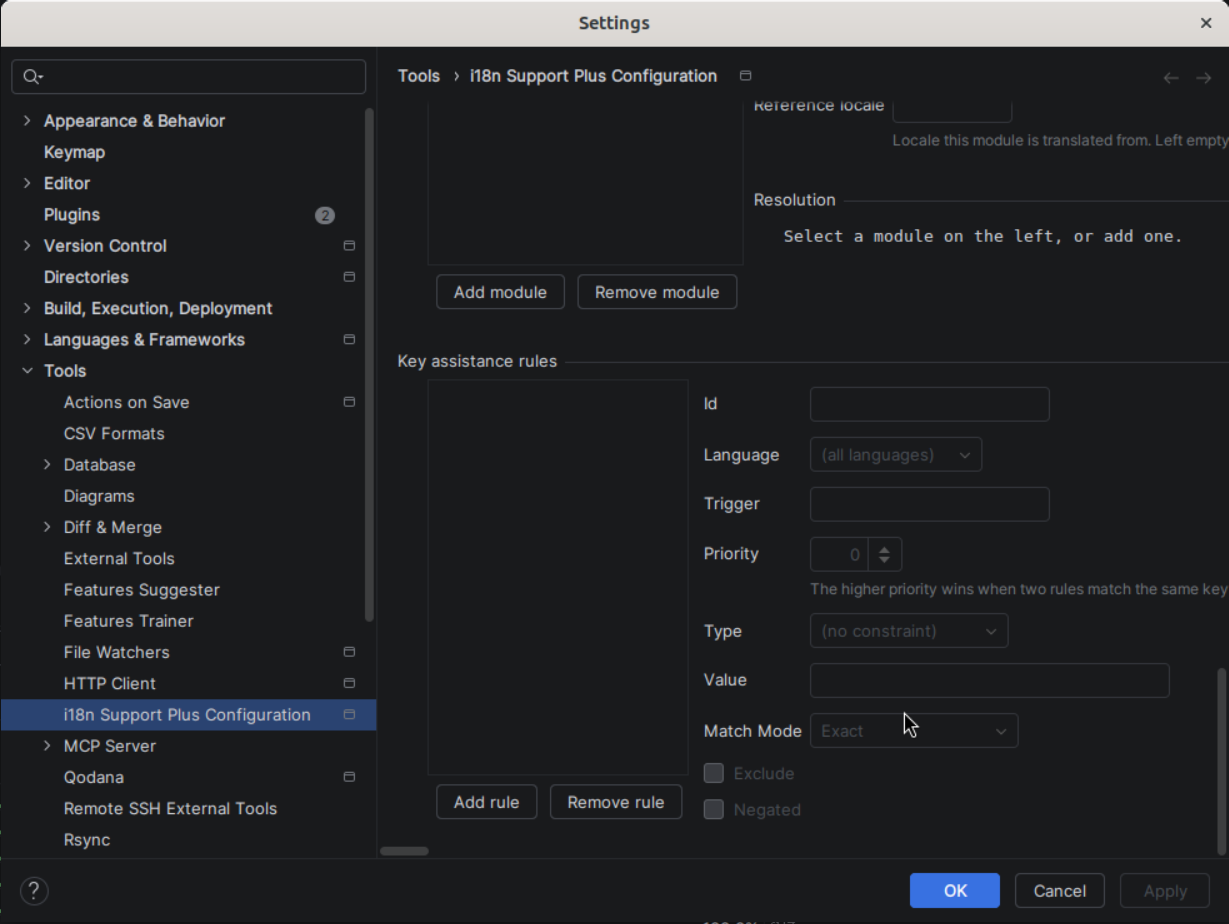Select CSV Formats under Tools
Viewport: 1229px width, 924px height.
(x=114, y=434)
